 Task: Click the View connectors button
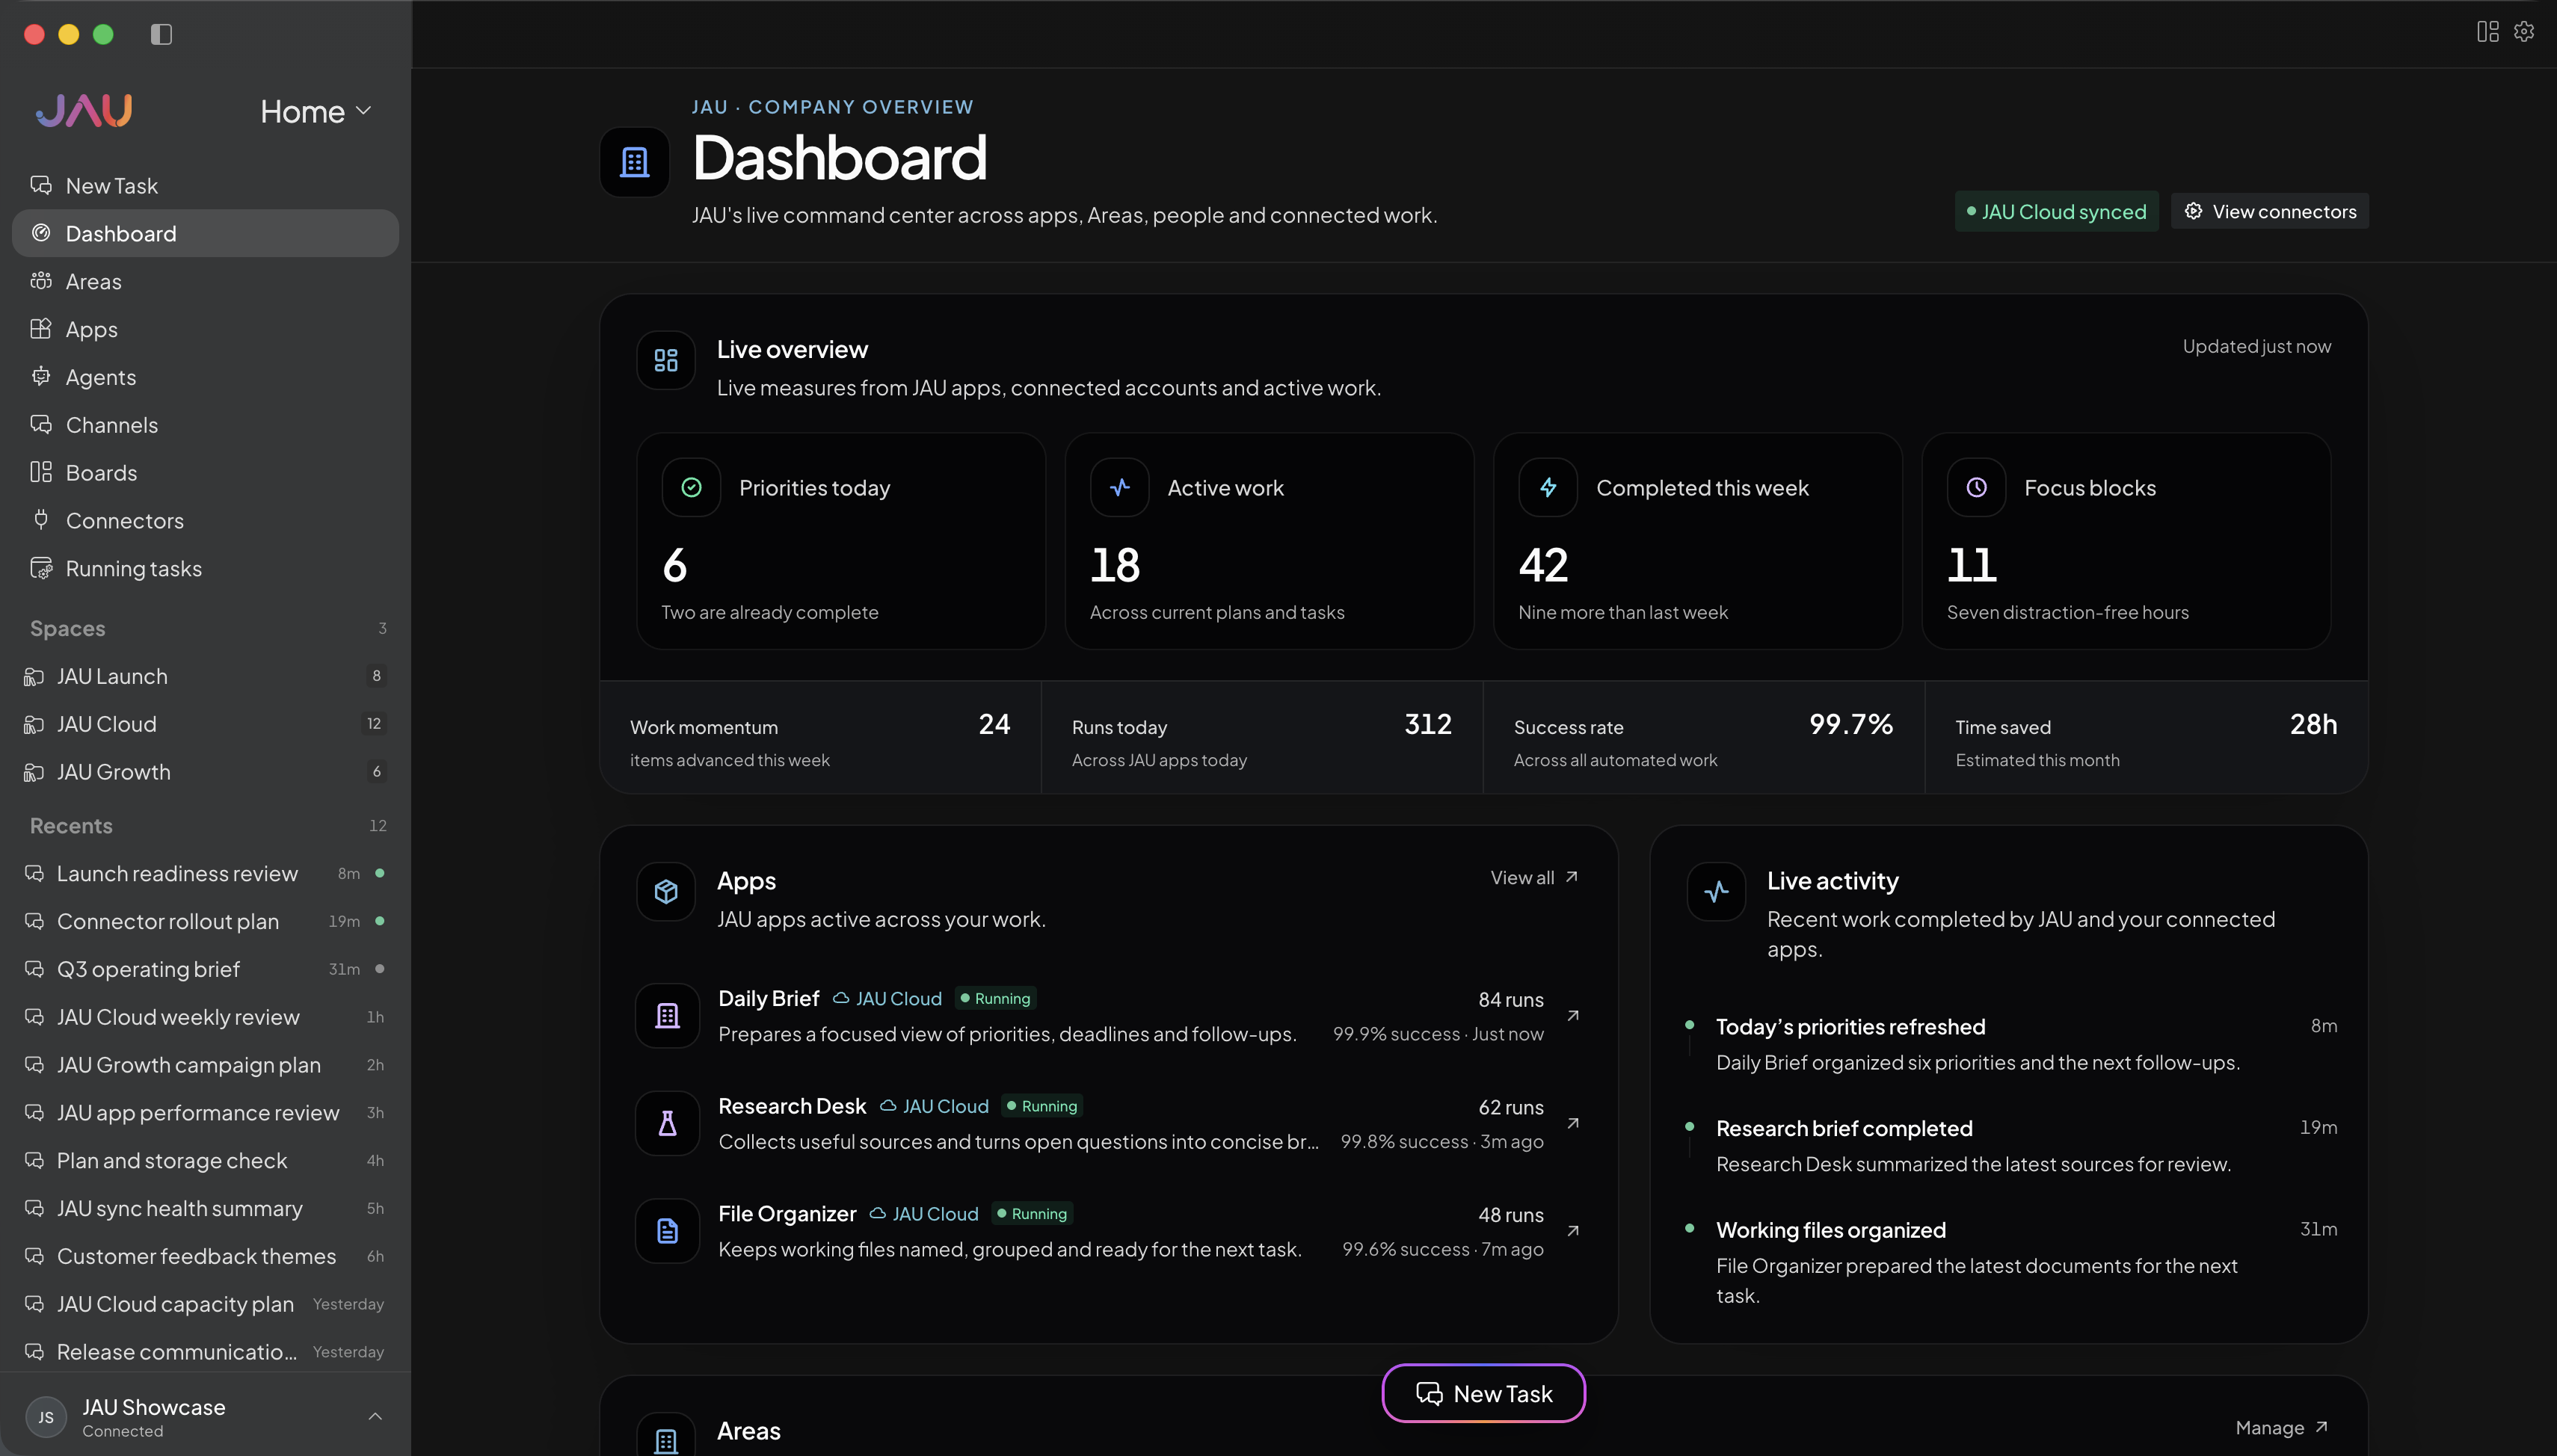pos(2270,211)
